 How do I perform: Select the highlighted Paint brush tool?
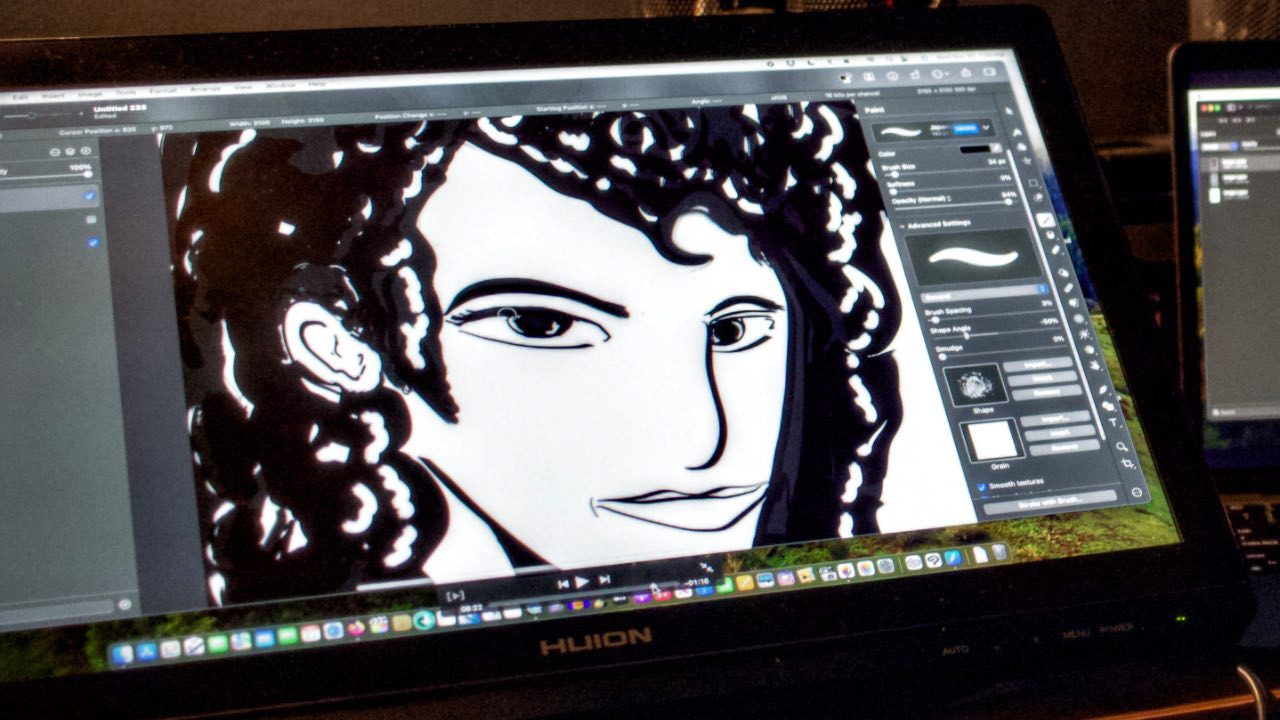tap(1046, 220)
